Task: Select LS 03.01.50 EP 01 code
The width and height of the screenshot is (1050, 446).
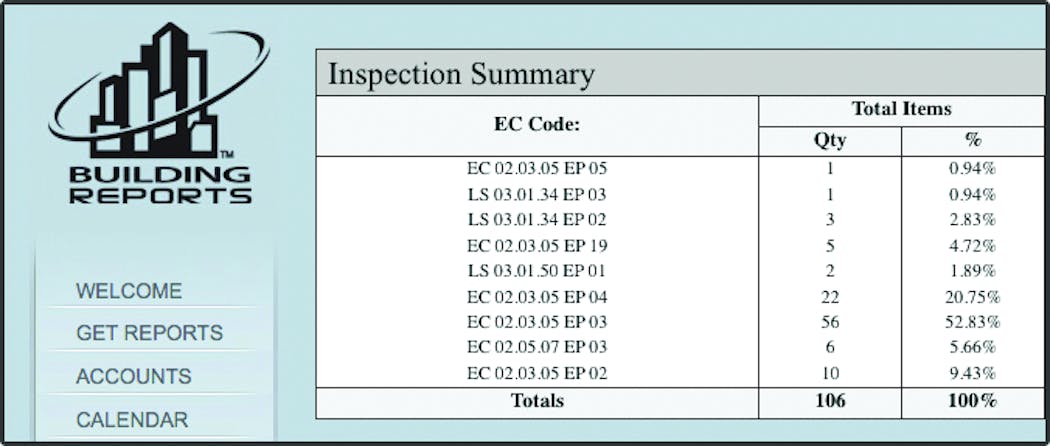Action: (537, 271)
